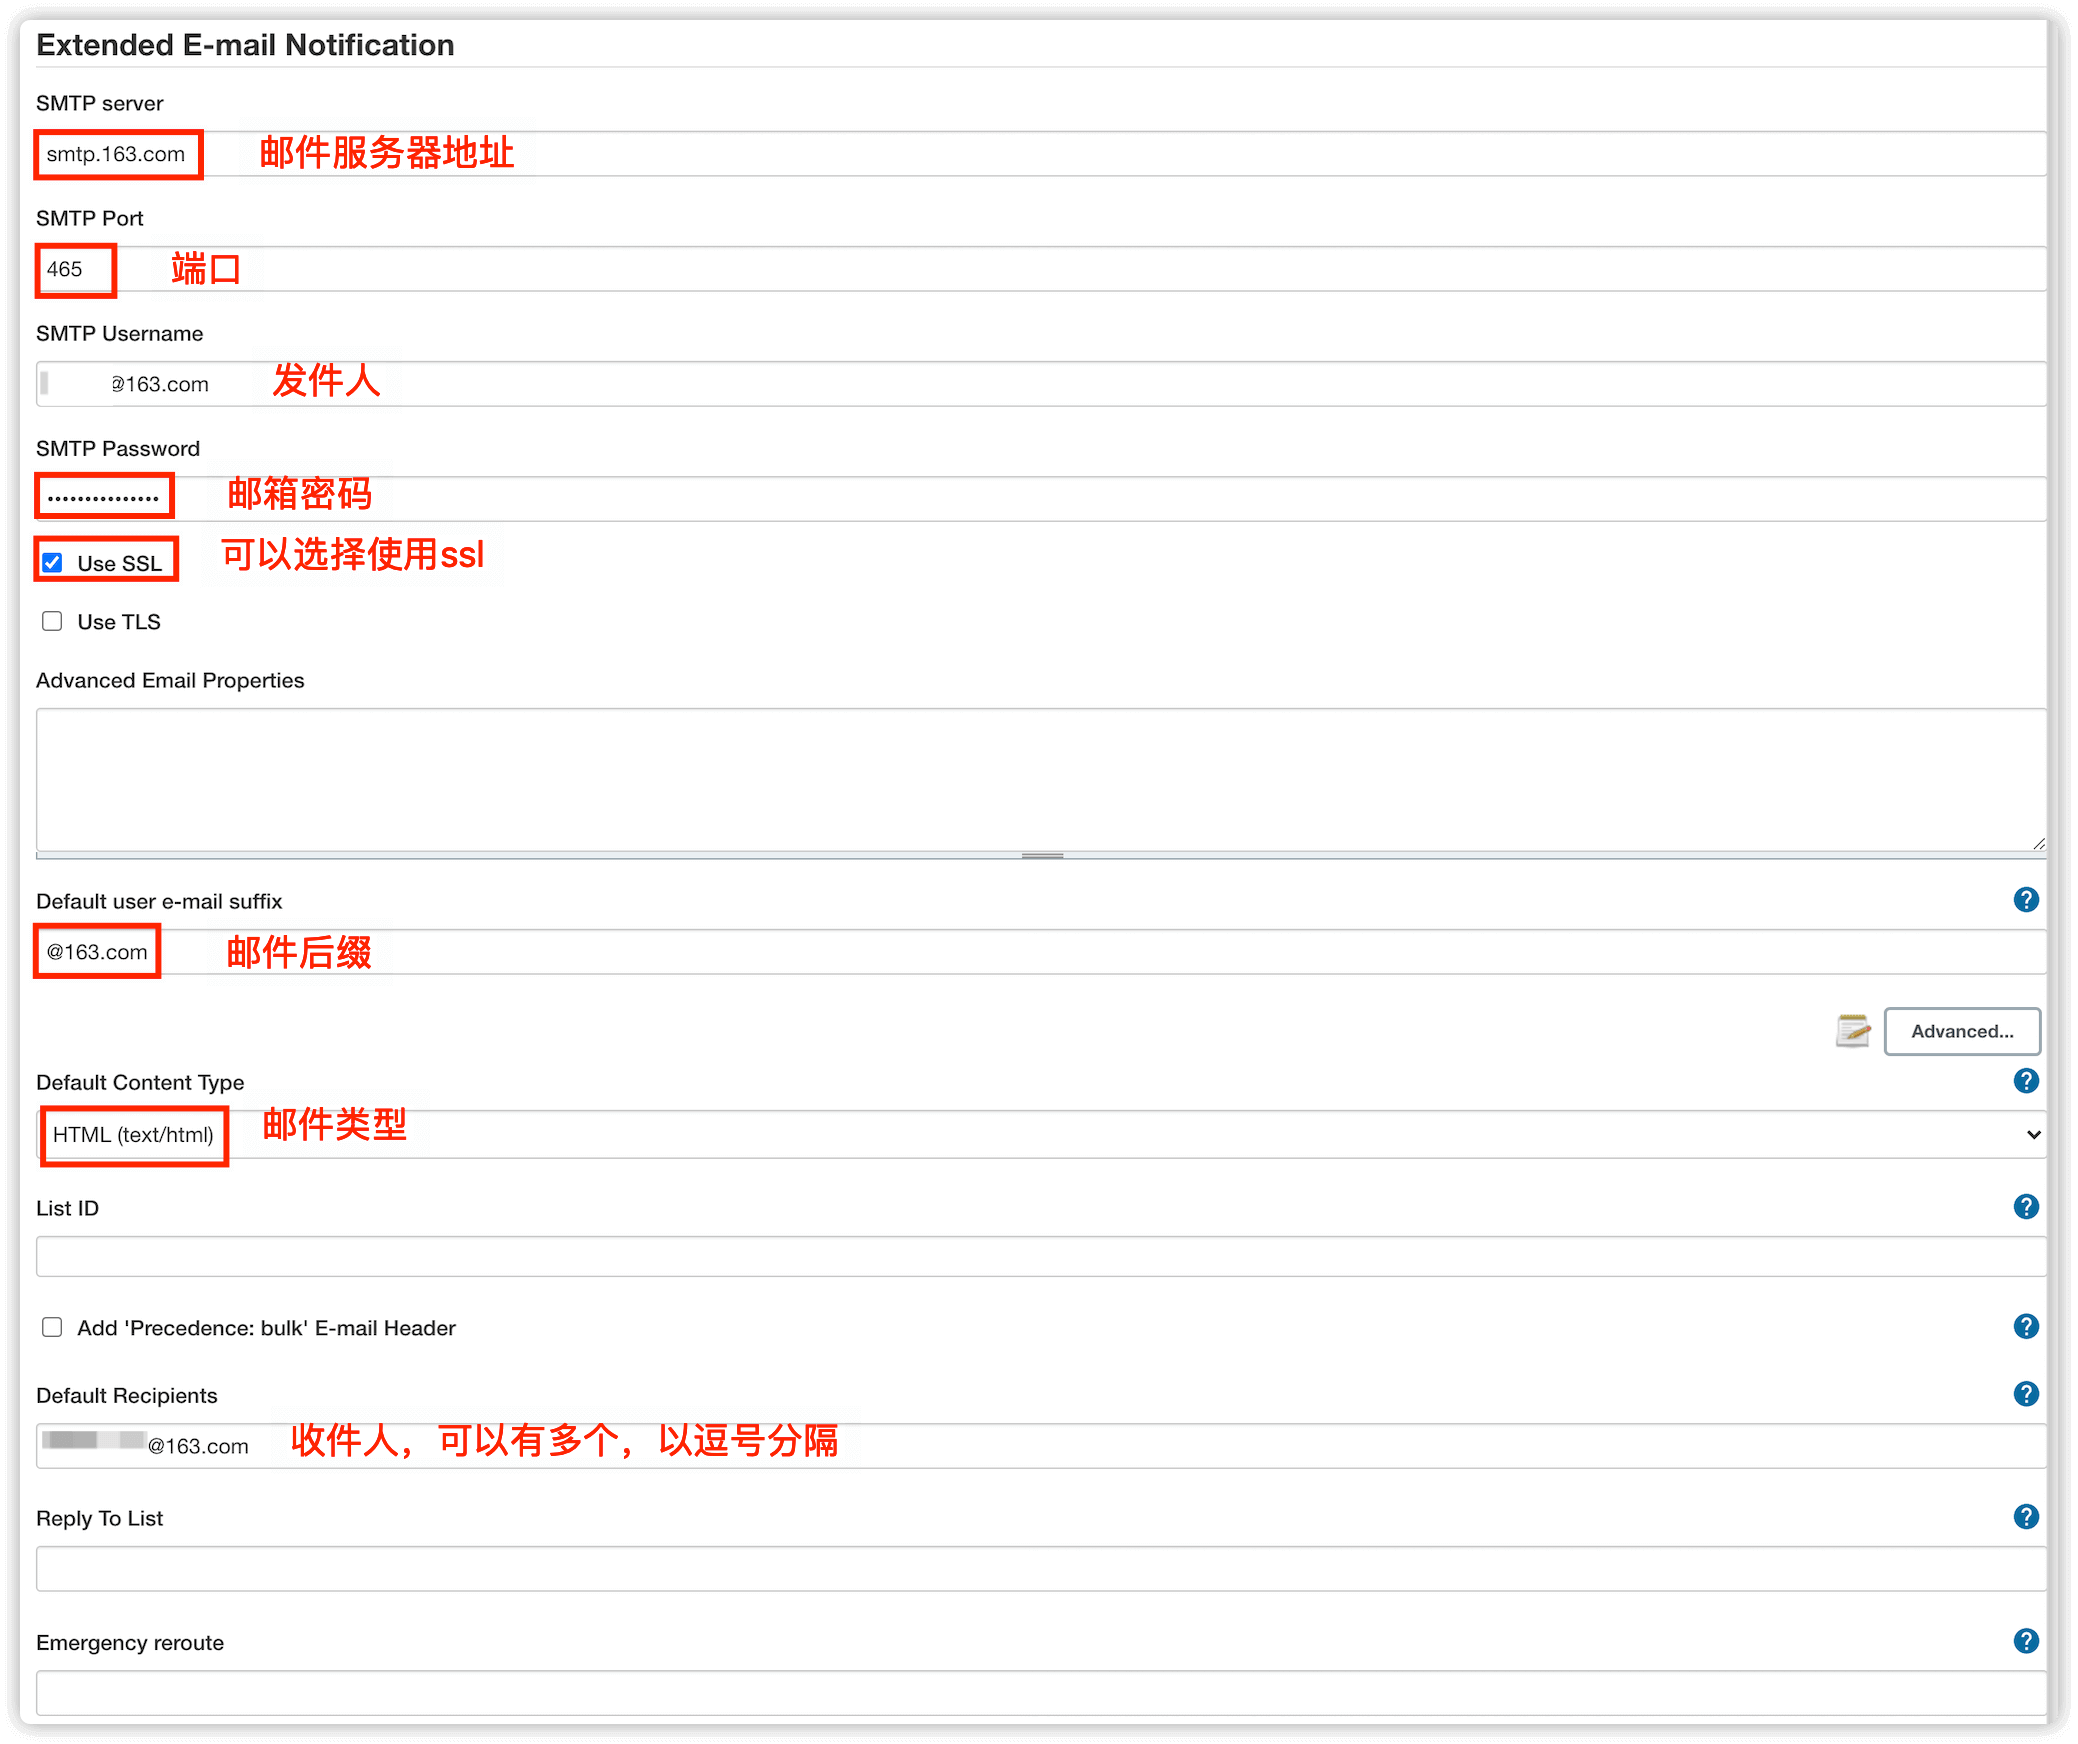Click the Default Content Type label
This screenshot has height=1744, width=2078.
140,1082
